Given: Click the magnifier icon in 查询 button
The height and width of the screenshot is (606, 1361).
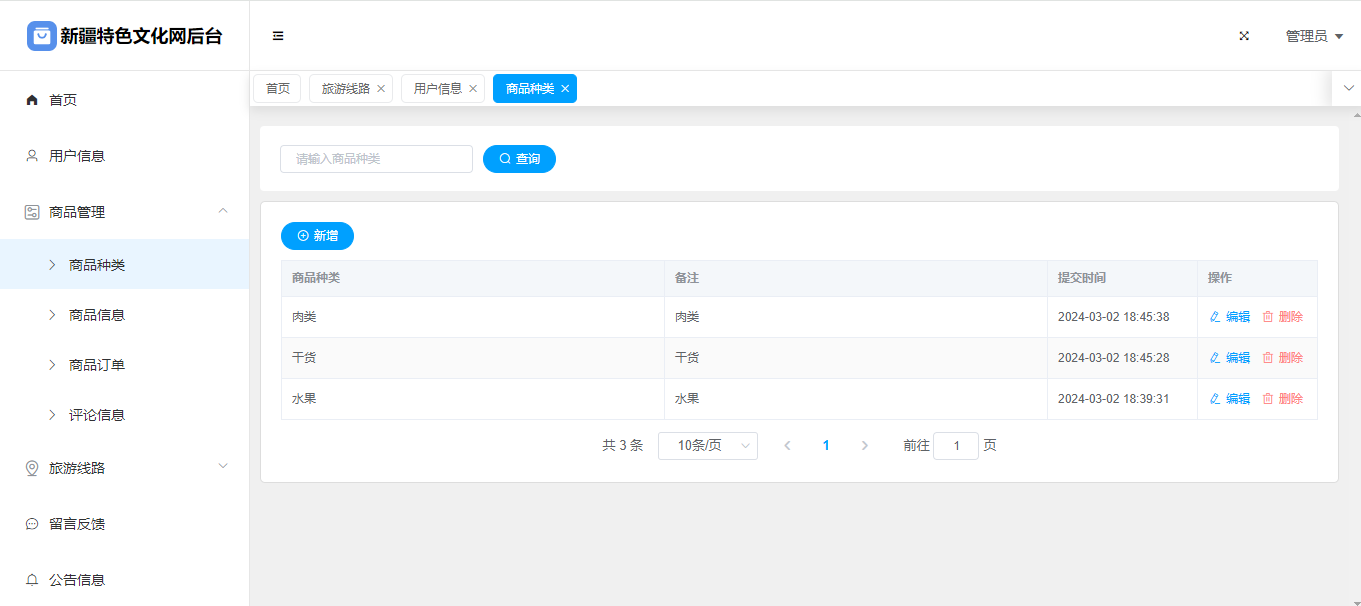Looking at the screenshot, I should tap(505, 159).
